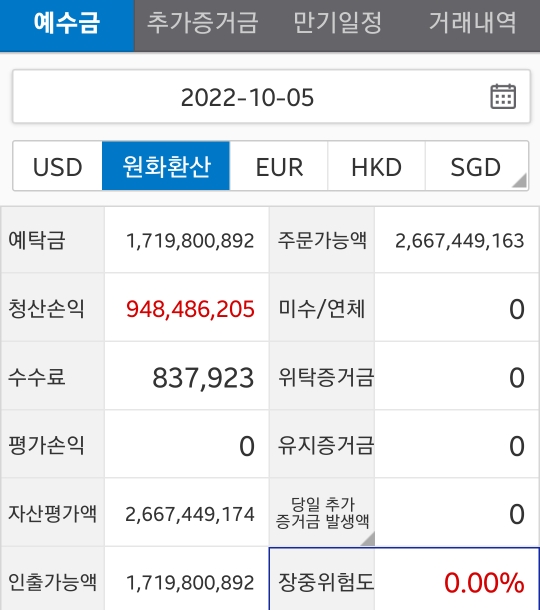Screen dimensions: 540x610
Task: Tap the 수수료 row label
Action: tap(37, 377)
